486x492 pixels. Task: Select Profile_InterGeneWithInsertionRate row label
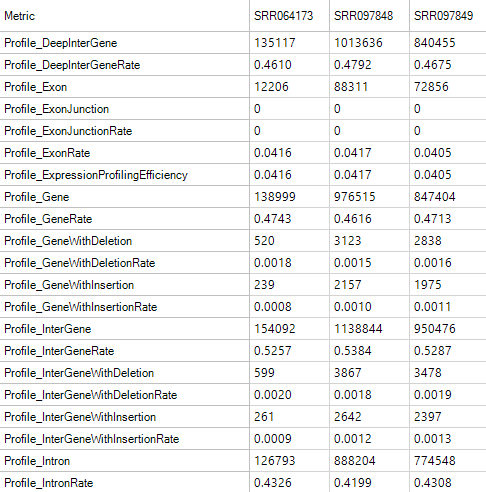(92, 439)
